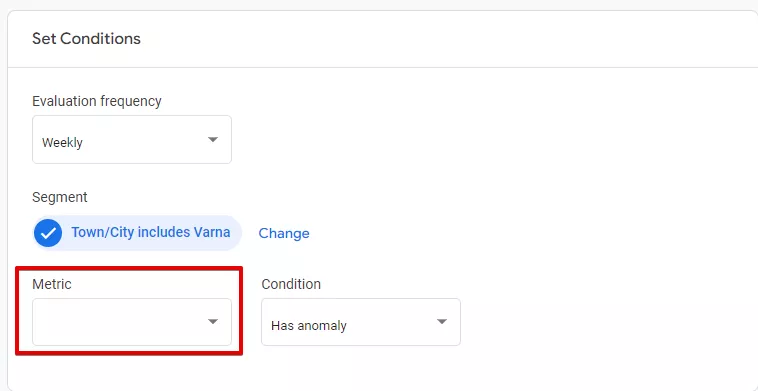Click the 'Condition' field label
This screenshot has height=391, width=758.
tap(291, 284)
